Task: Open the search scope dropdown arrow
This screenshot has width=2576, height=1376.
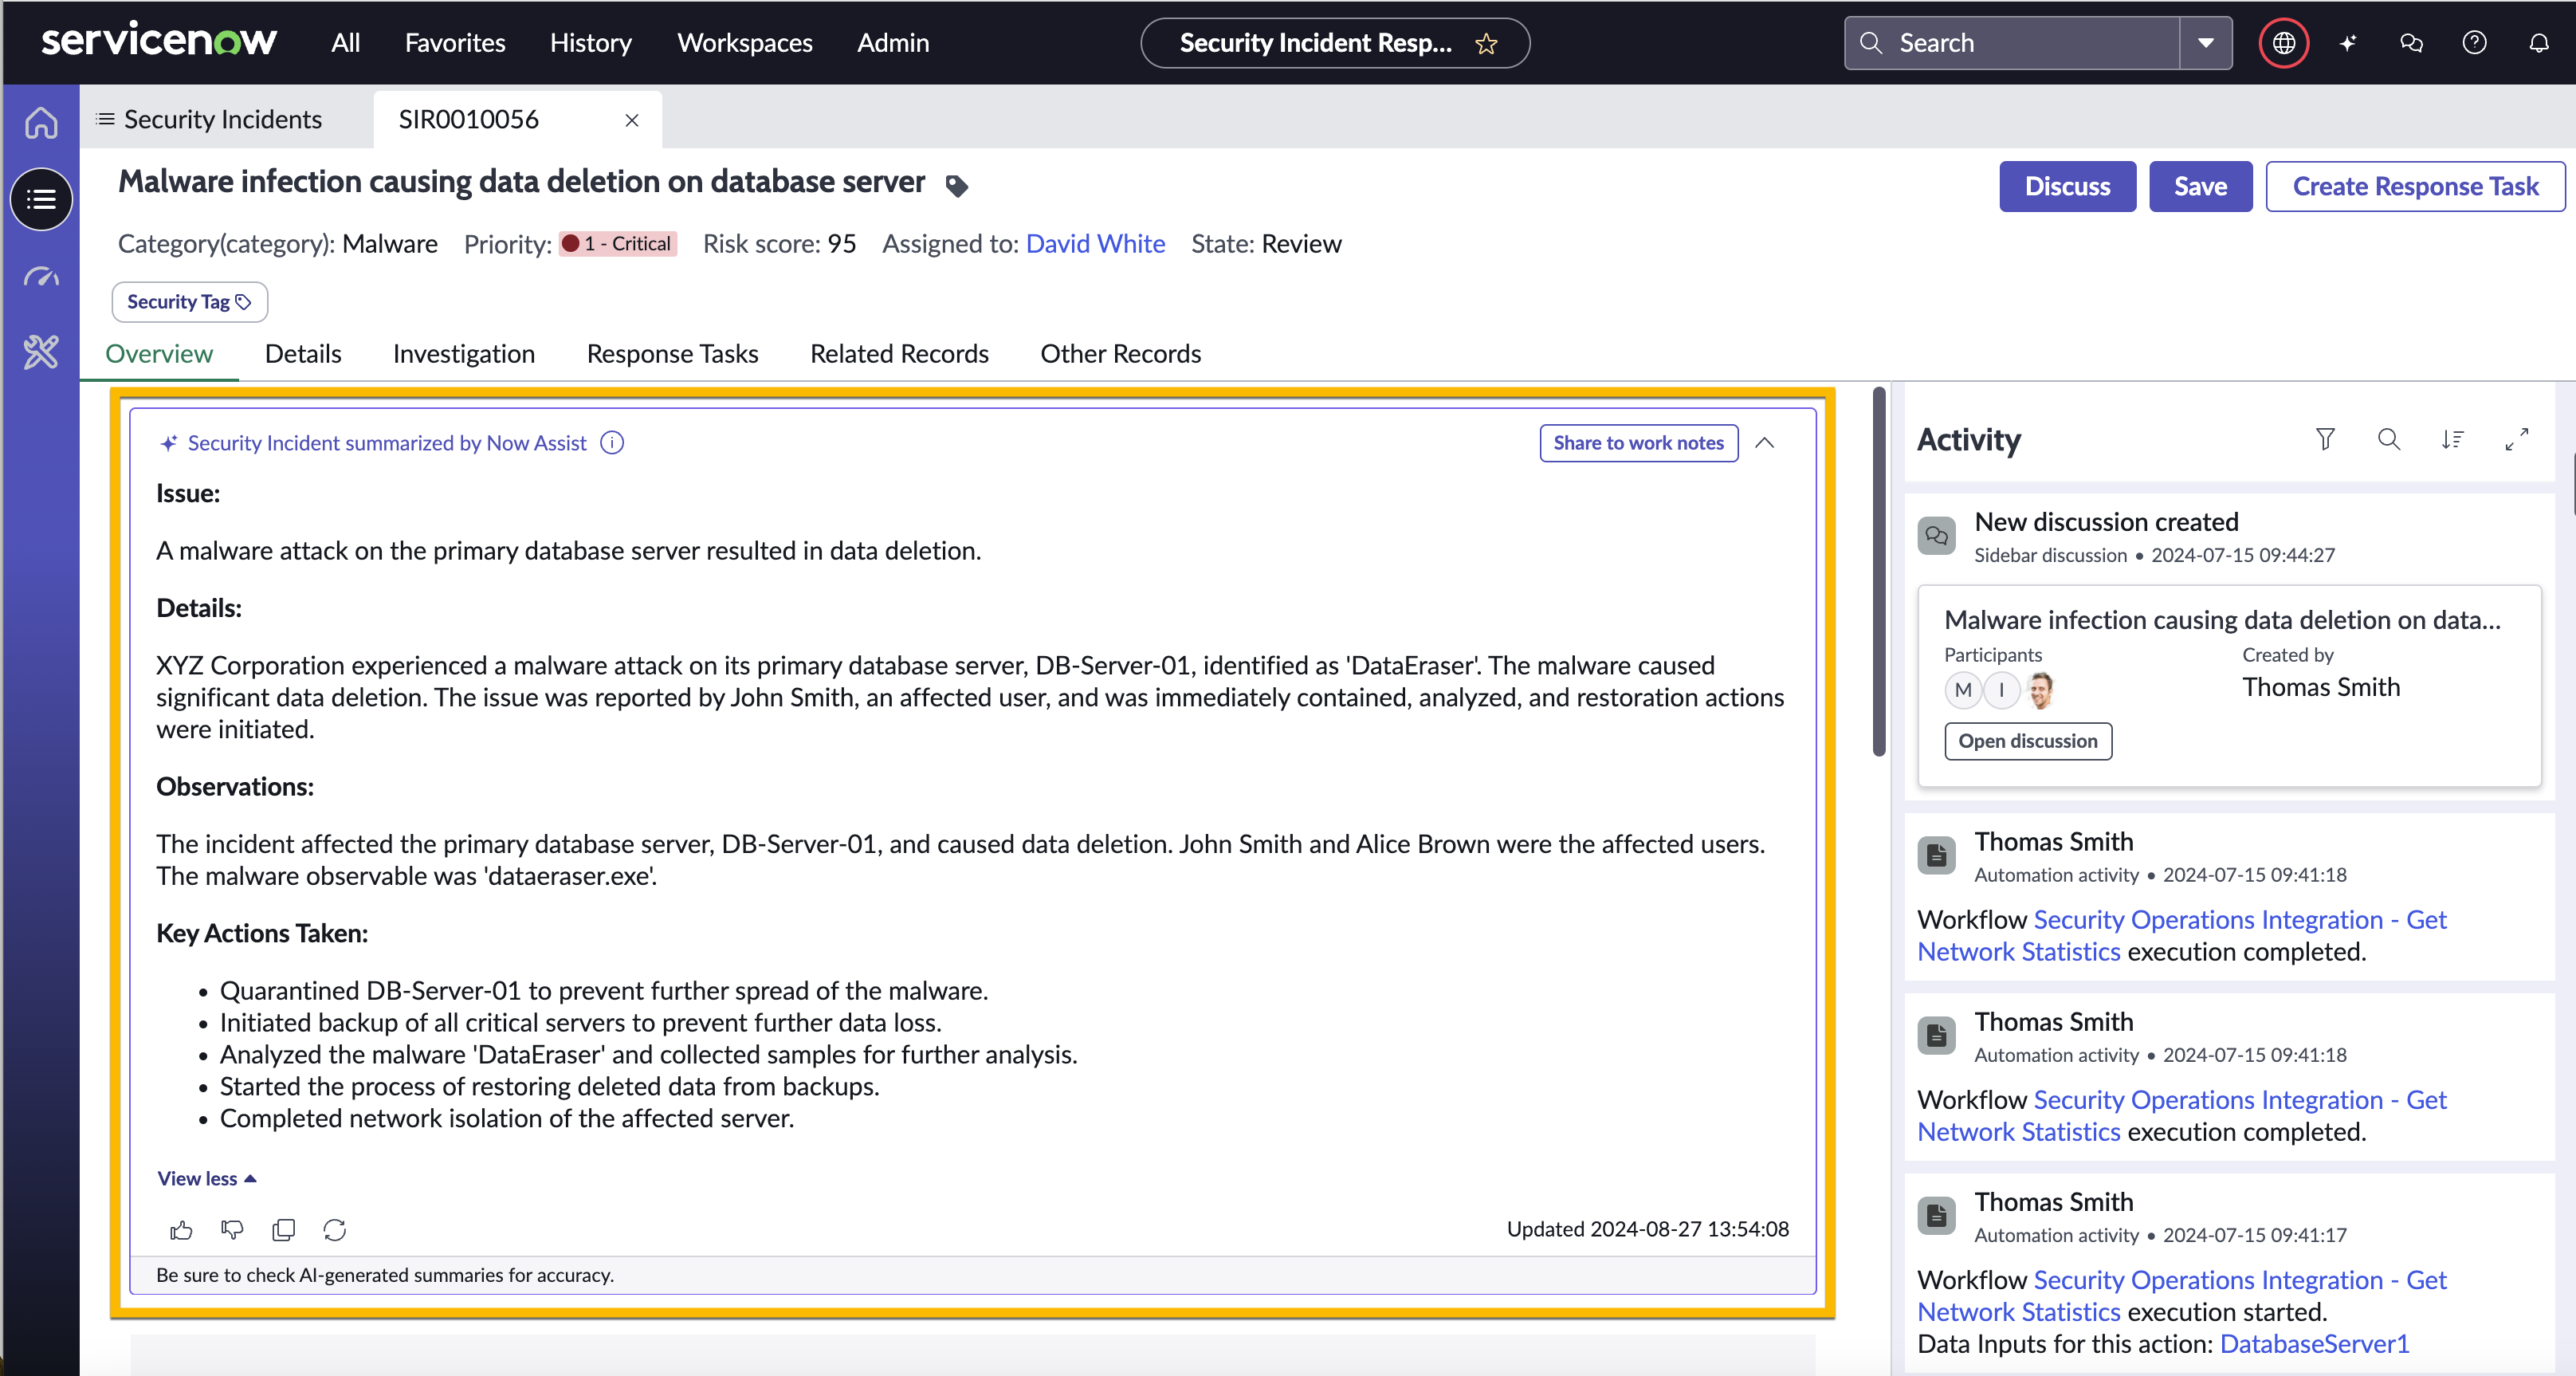Action: (x=2205, y=43)
